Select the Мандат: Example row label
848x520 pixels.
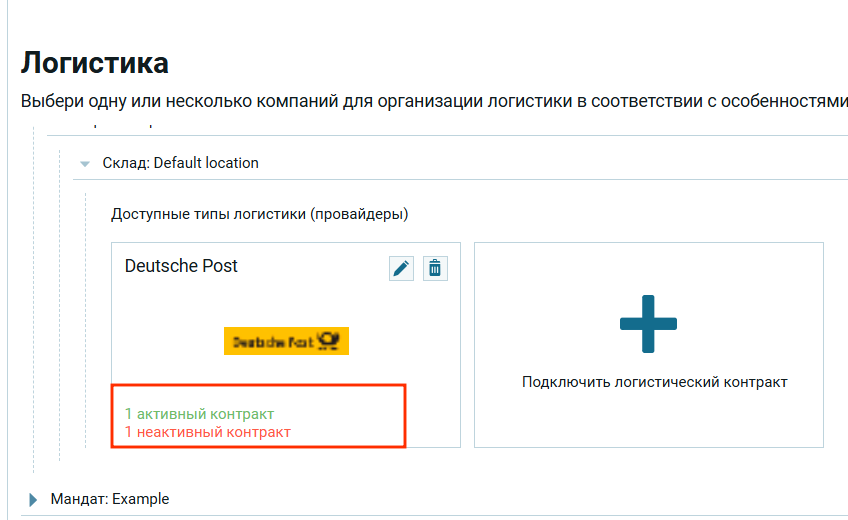point(110,499)
